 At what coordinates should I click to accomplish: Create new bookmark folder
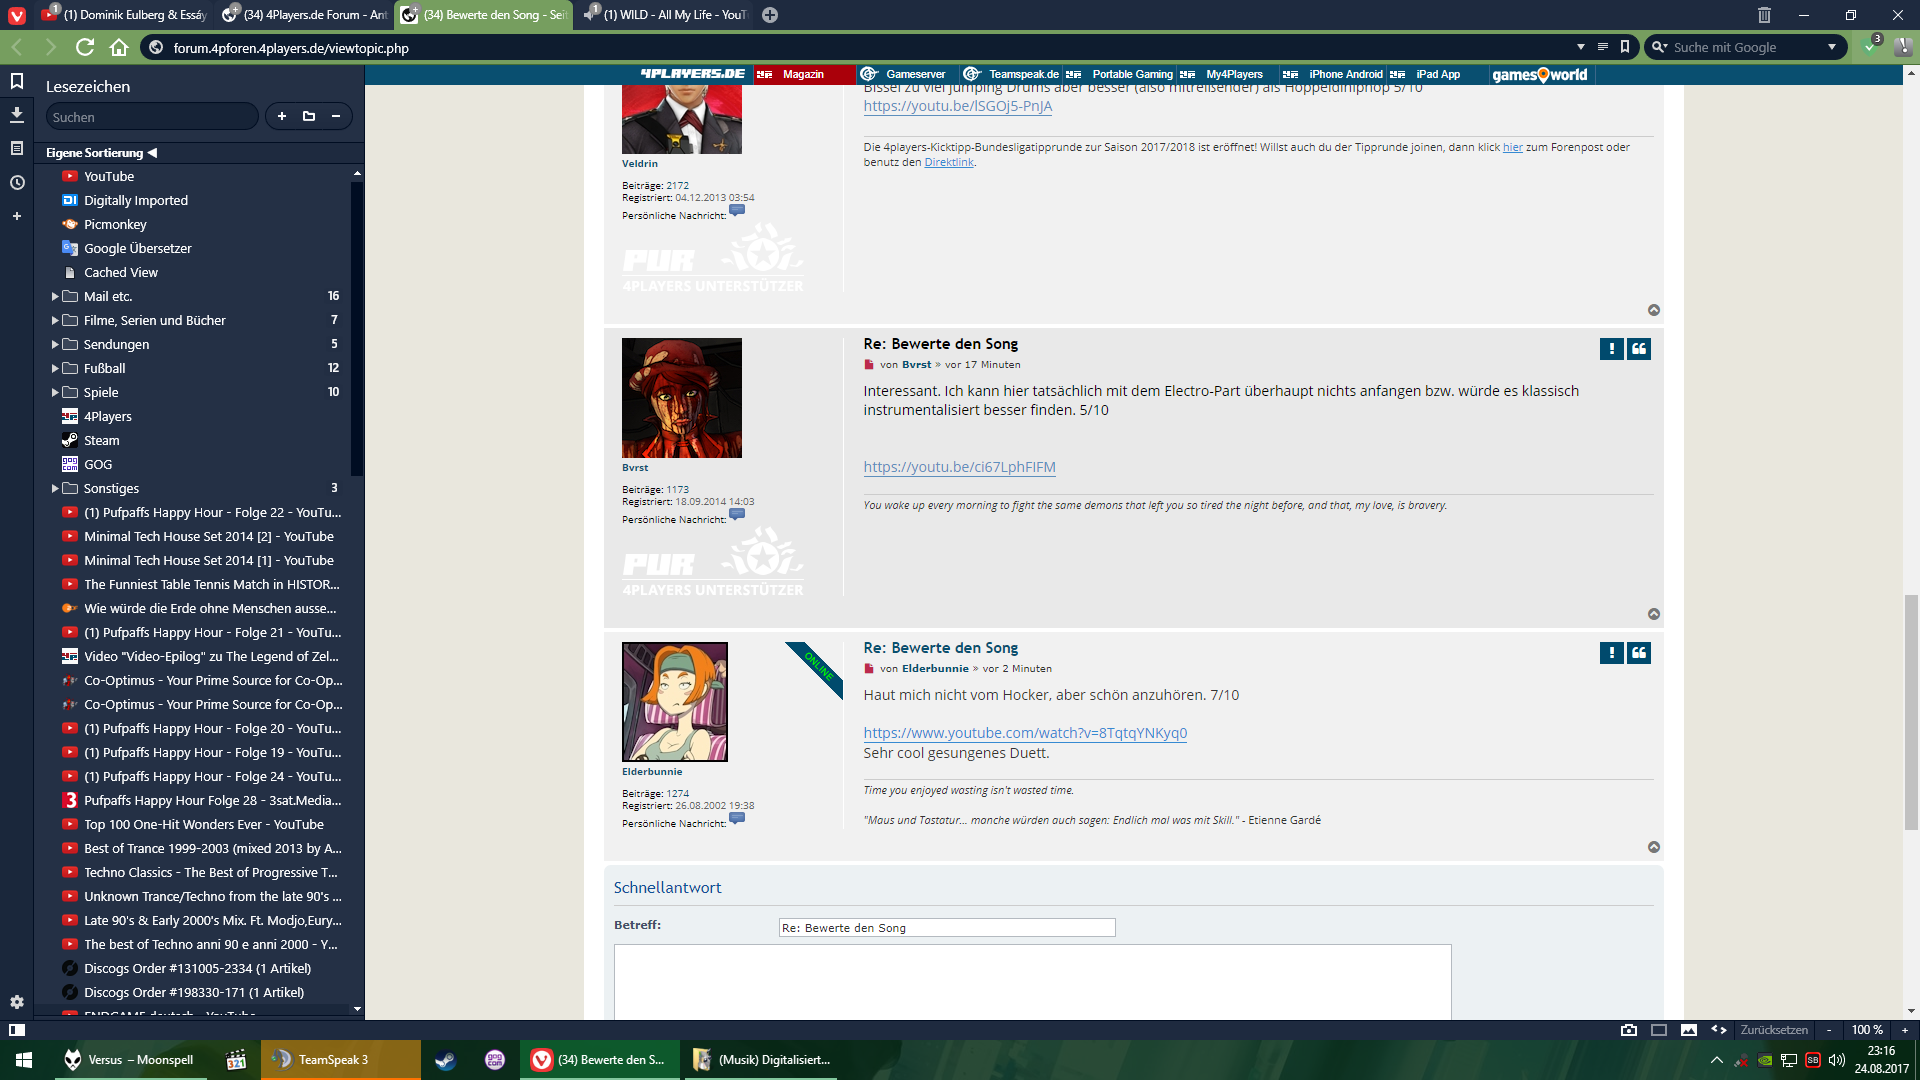[x=309, y=116]
